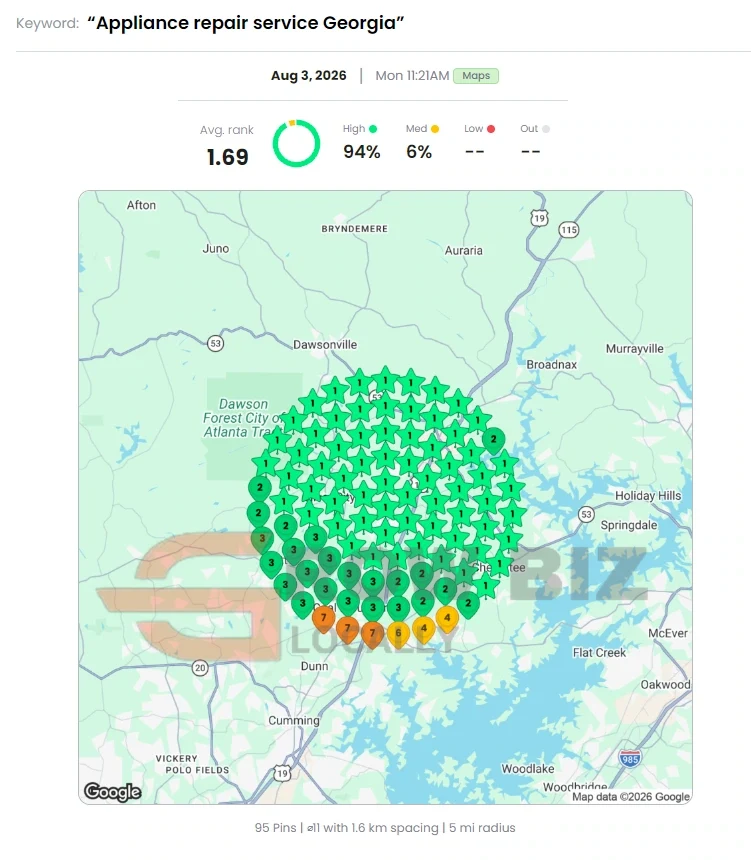Click the grid size icon before 11
This screenshot has height=860, width=751.
[x=310, y=828]
